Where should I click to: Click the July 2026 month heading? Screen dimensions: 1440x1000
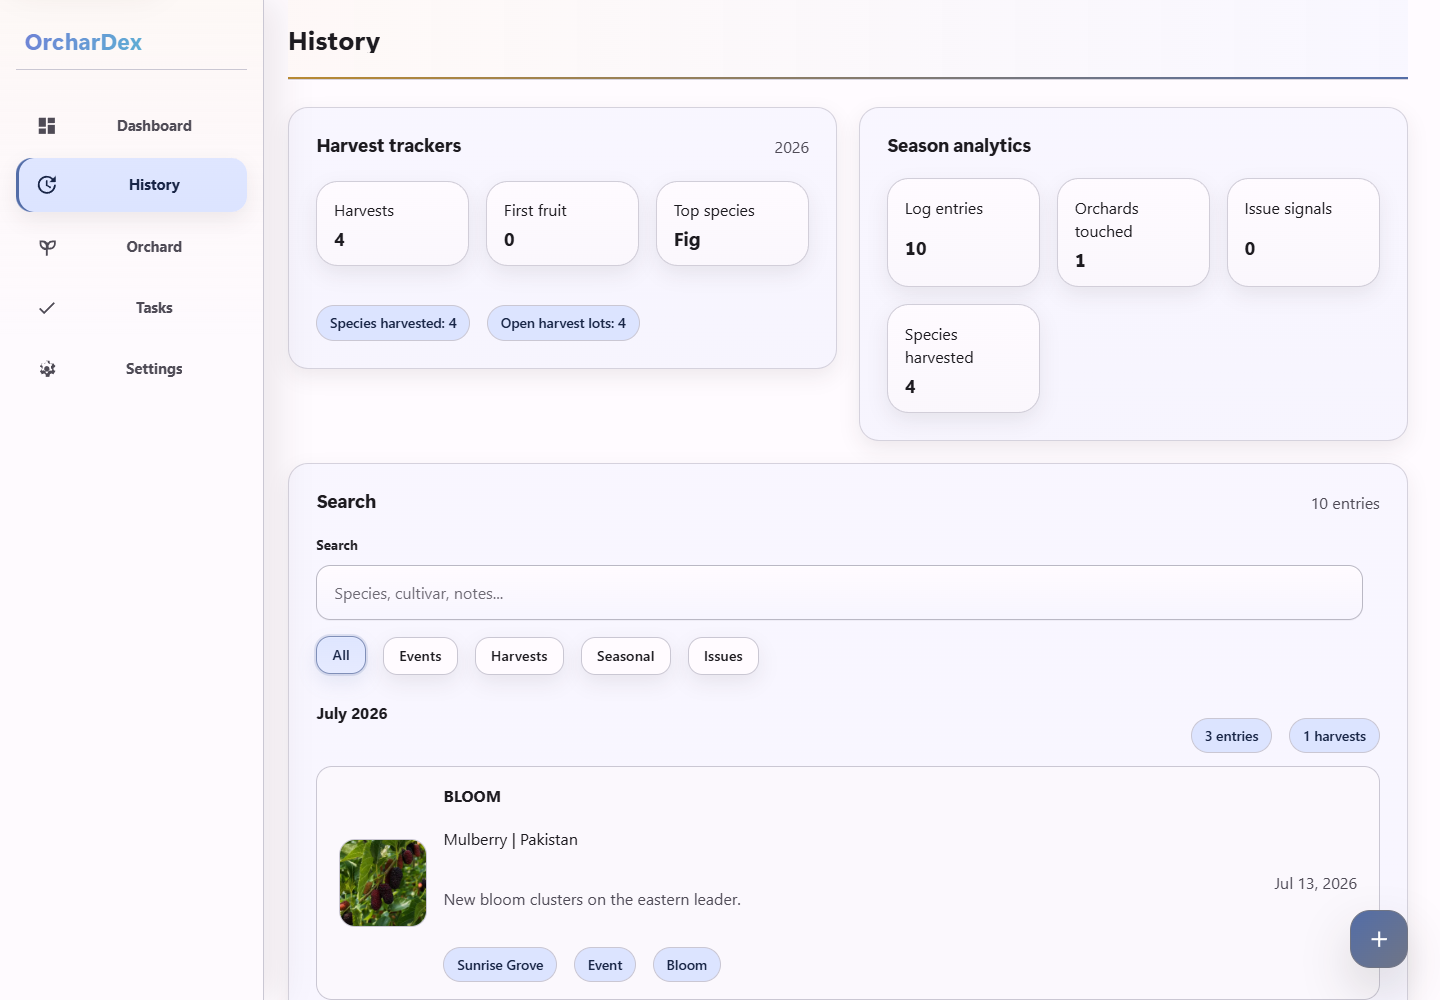(x=352, y=714)
